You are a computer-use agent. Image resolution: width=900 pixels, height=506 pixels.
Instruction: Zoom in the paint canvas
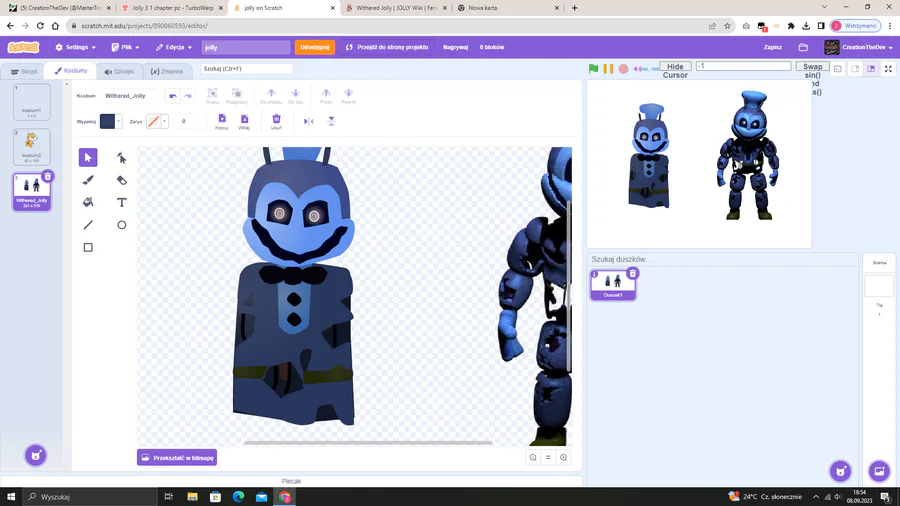point(564,457)
